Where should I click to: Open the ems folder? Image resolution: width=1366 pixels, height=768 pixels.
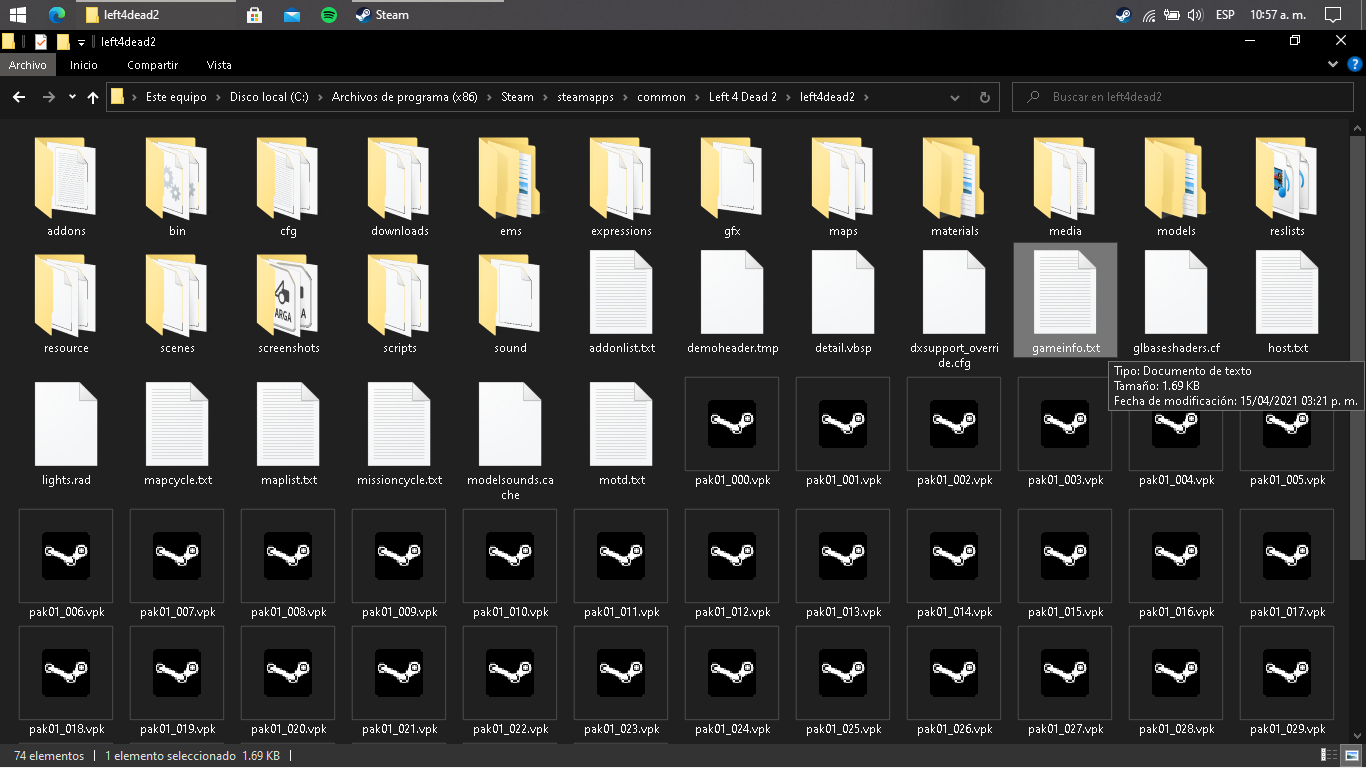tap(510, 188)
